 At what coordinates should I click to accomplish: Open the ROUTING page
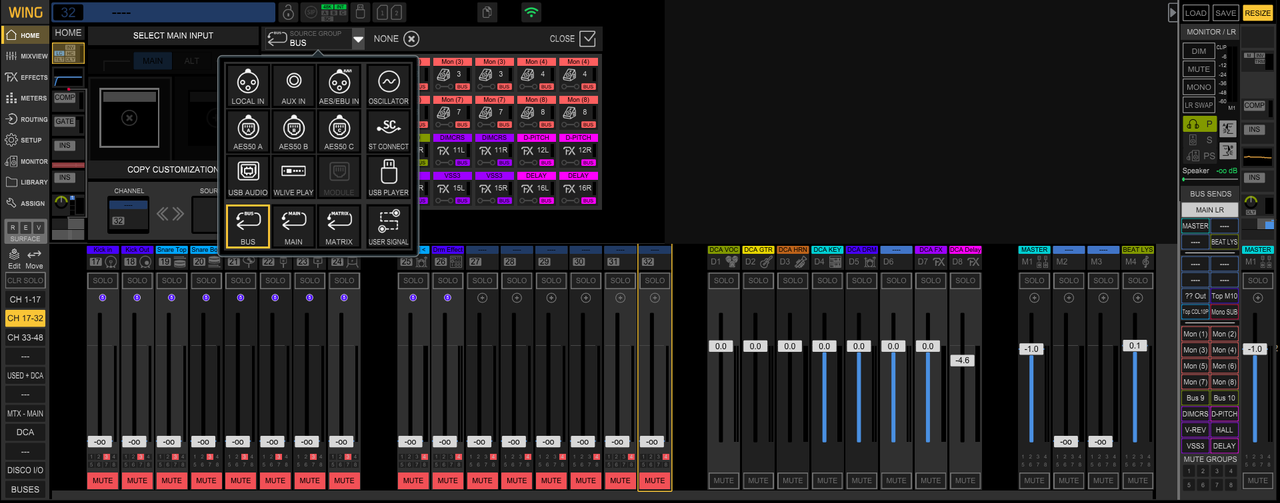point(24,119)
